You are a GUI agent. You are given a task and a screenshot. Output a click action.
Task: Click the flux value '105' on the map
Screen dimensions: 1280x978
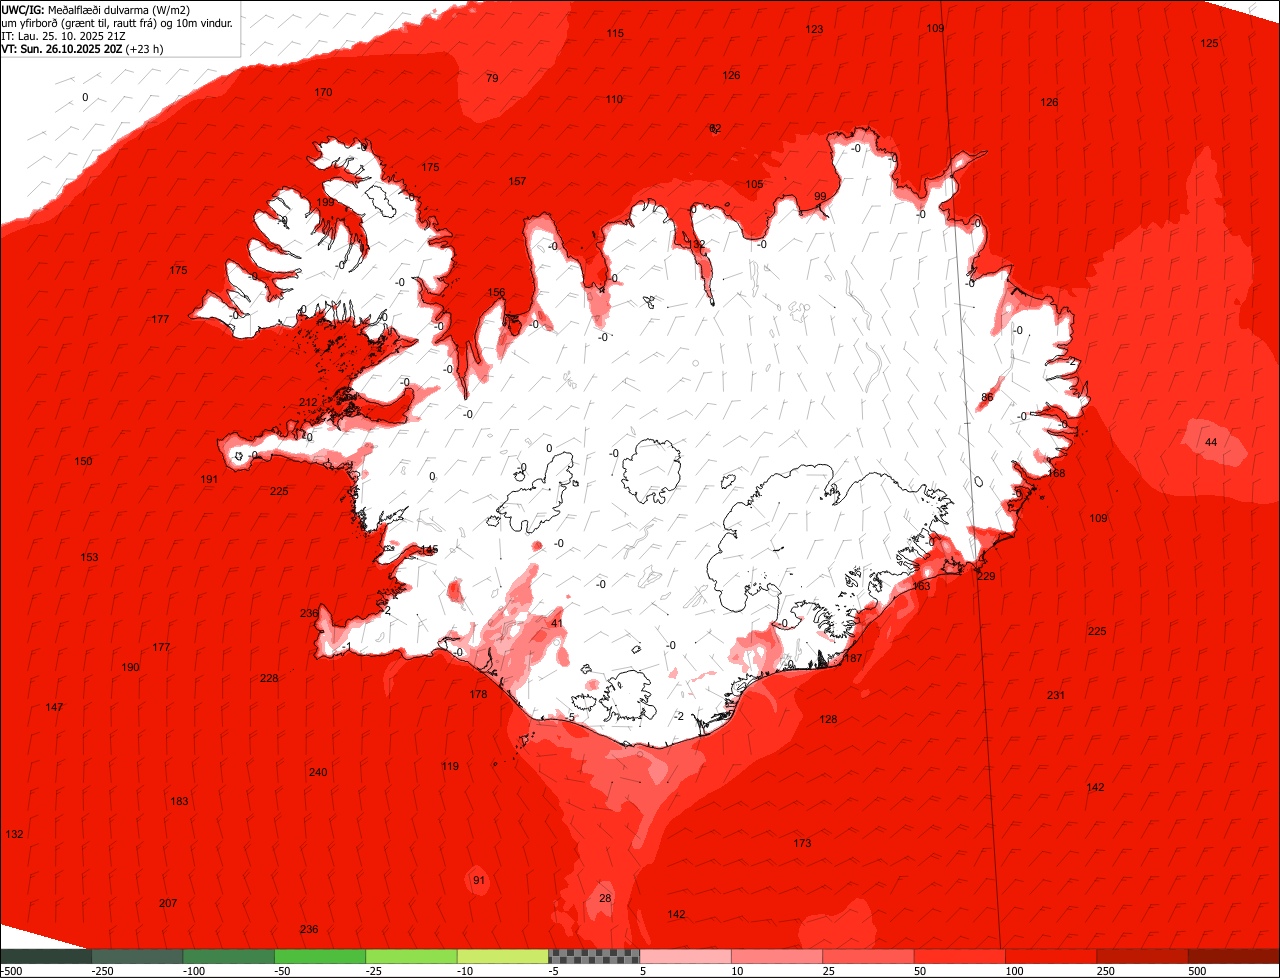click(x=754, y=184)
